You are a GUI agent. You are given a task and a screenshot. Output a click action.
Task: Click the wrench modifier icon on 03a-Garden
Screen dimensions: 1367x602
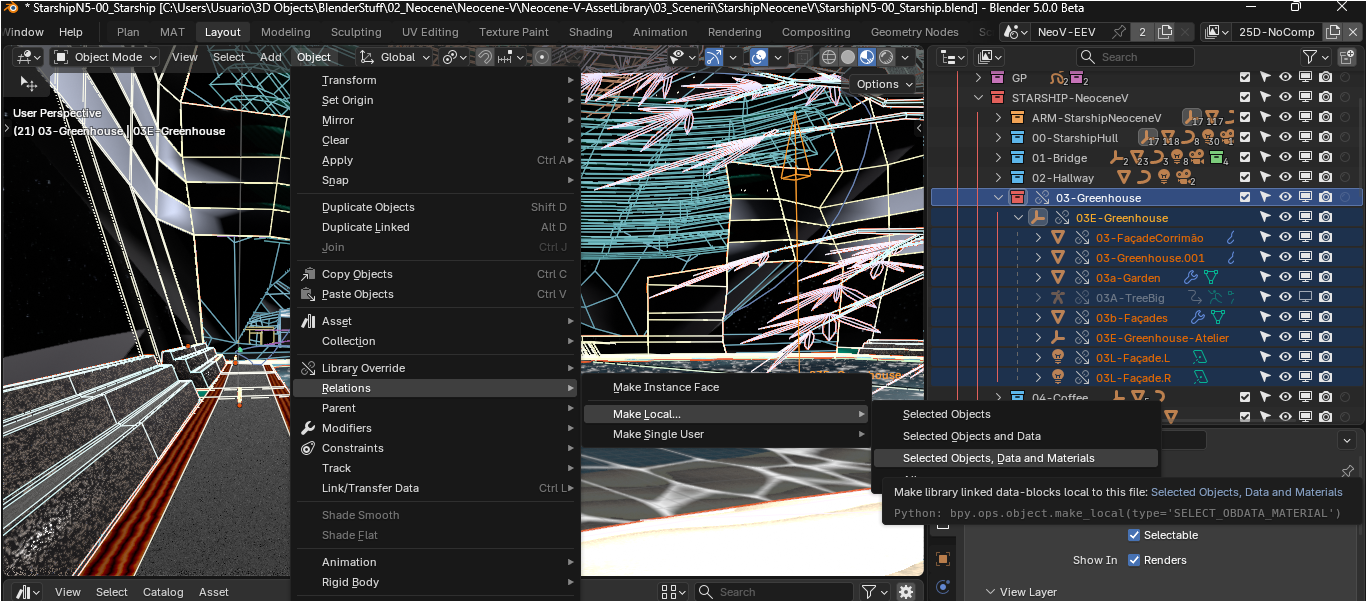click(1191, 278)
